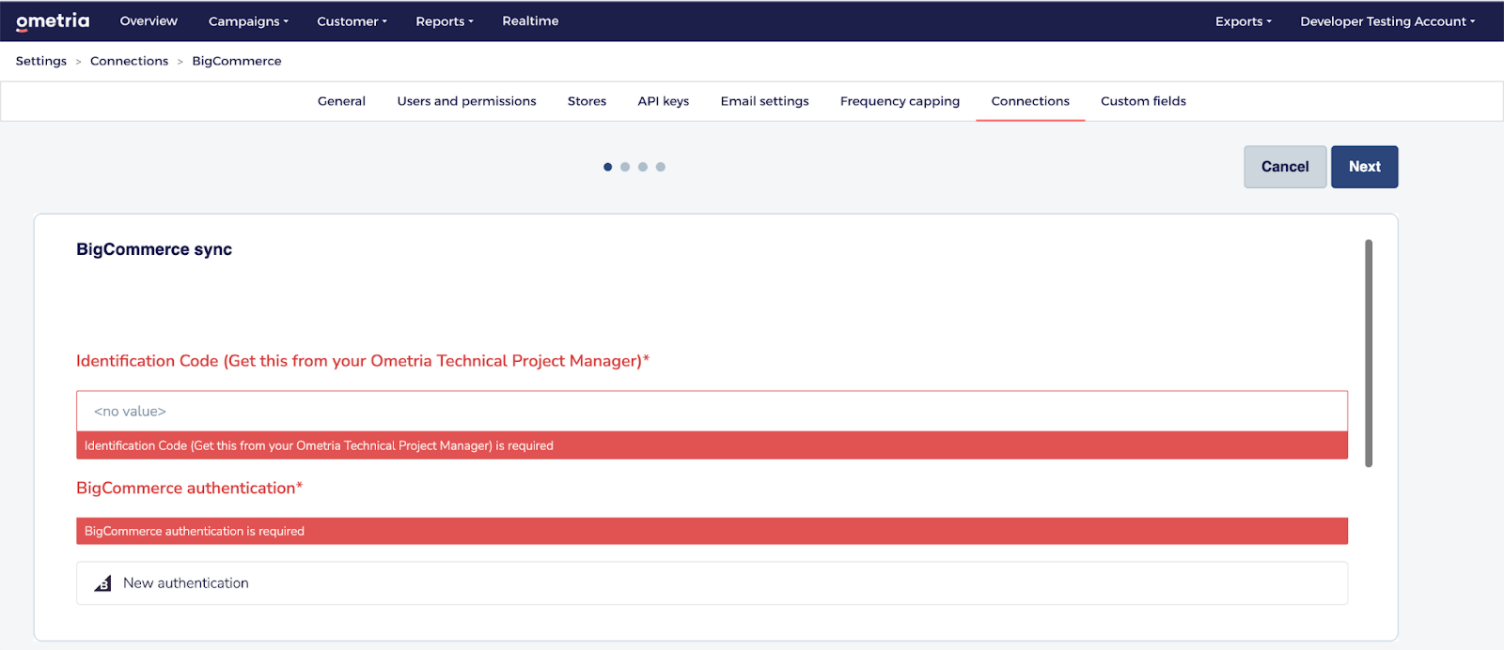Go to Connections breadcrumb link
This screenshot has width=1506, height=650.
tap(129, 61)
